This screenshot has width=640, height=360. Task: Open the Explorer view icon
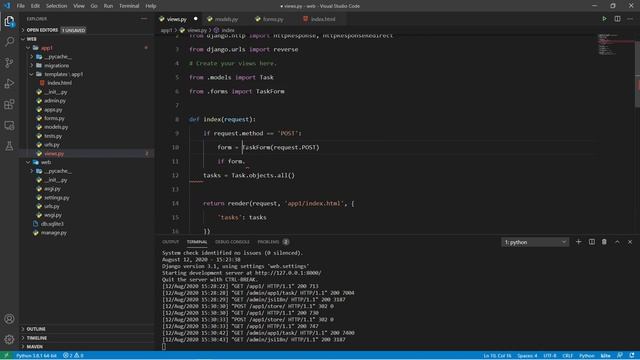point(9,21)
